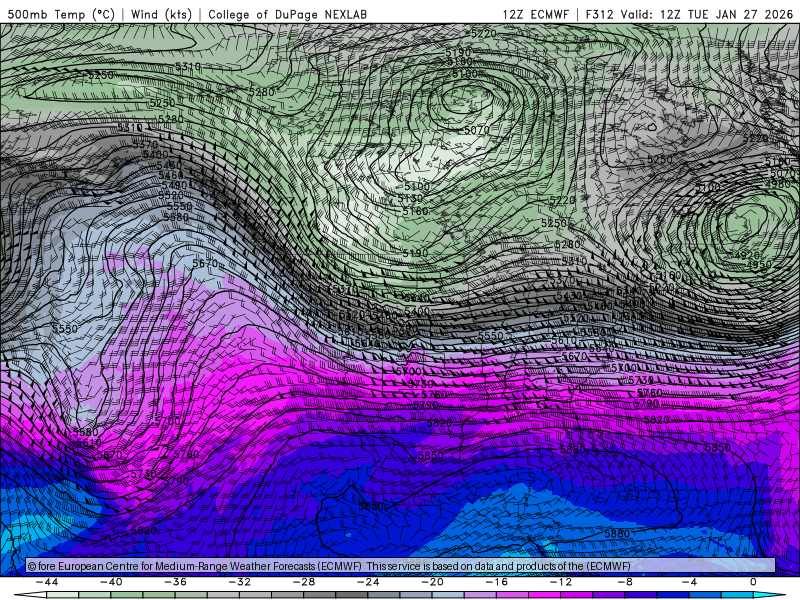Click the "4950" height contour label
This screenshot has width=800, height=600.
(759, 265)
